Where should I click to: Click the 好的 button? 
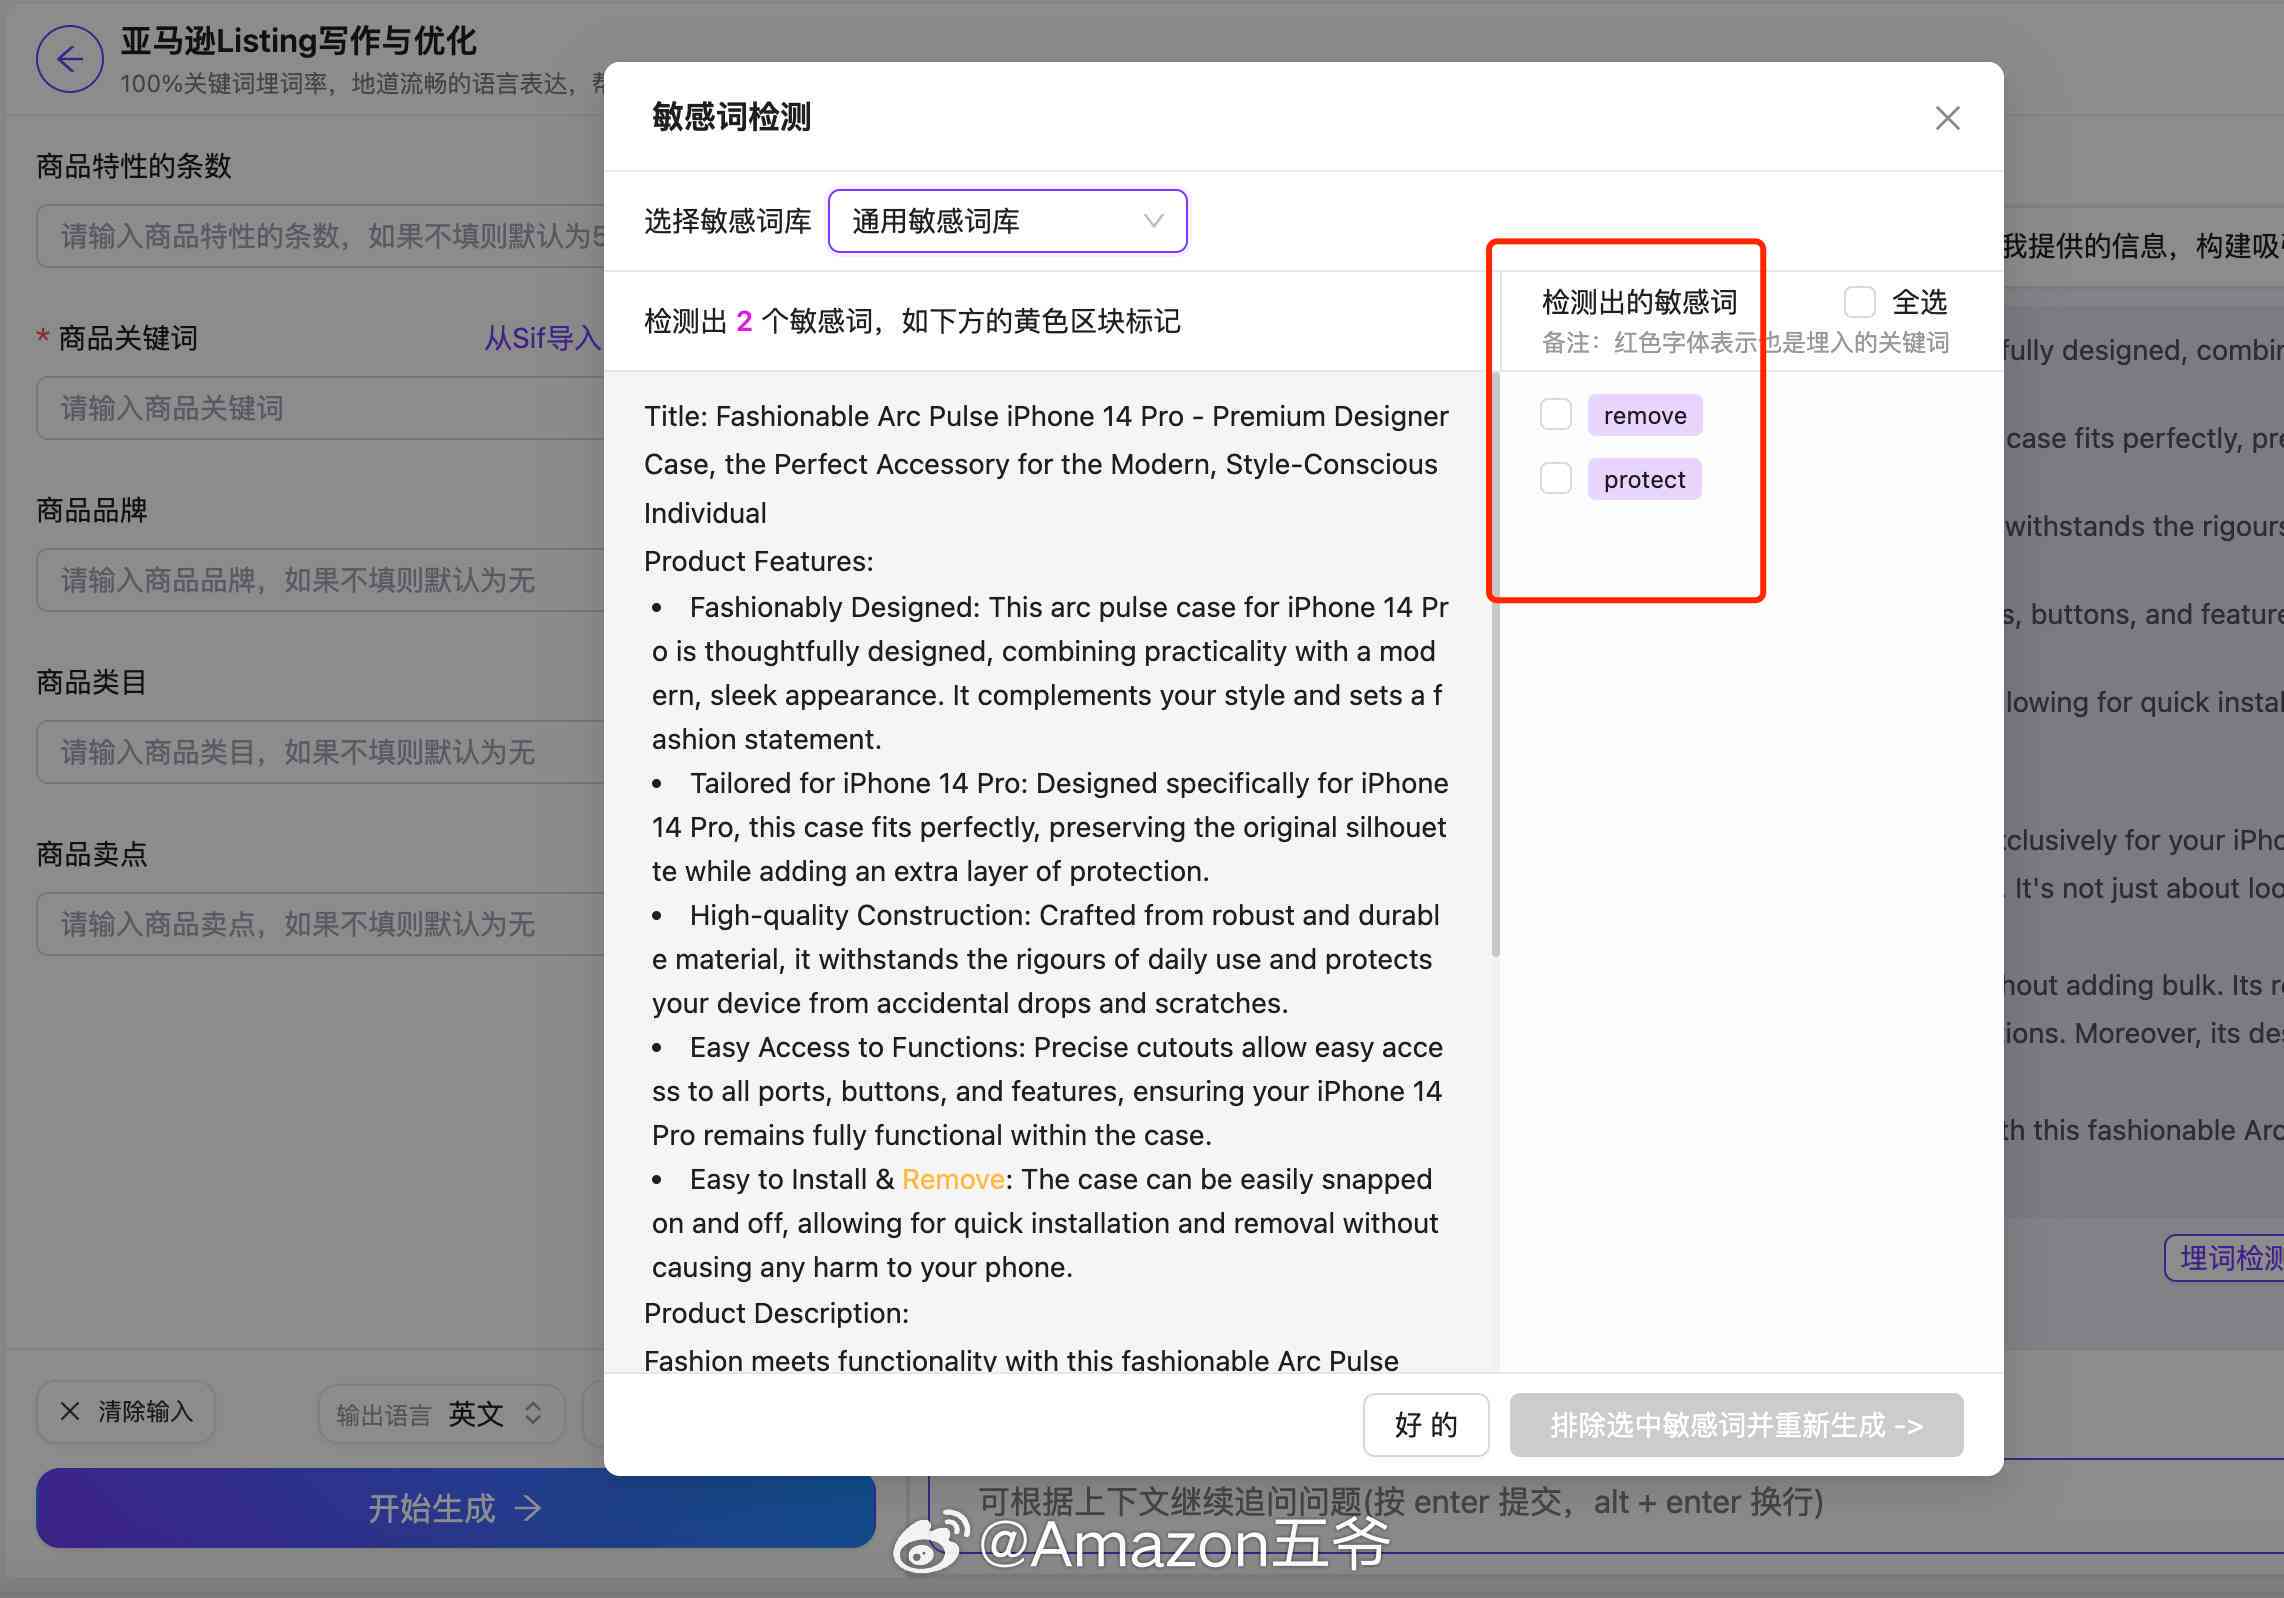click(1426, 1424)
